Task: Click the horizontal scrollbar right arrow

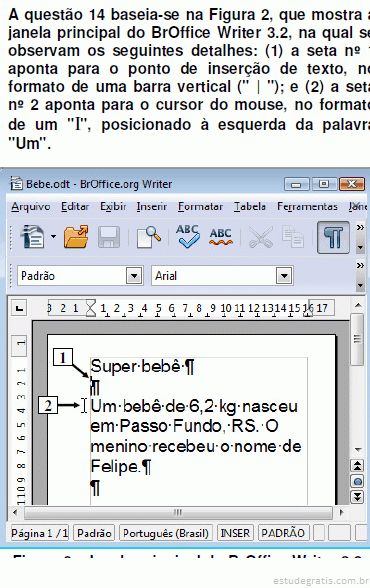Action: coord(342,512)
